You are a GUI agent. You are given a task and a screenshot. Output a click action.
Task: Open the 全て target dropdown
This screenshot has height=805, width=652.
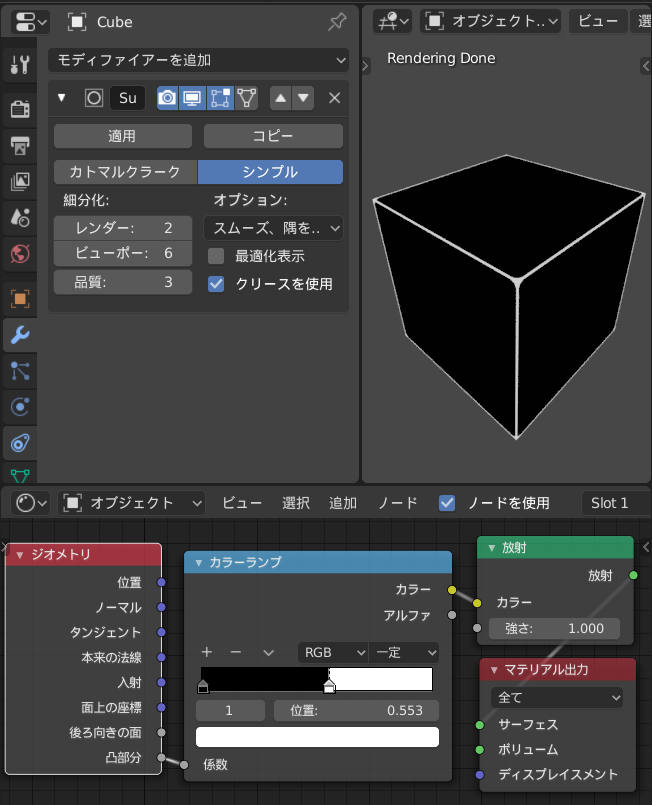(x=557, y=698)
